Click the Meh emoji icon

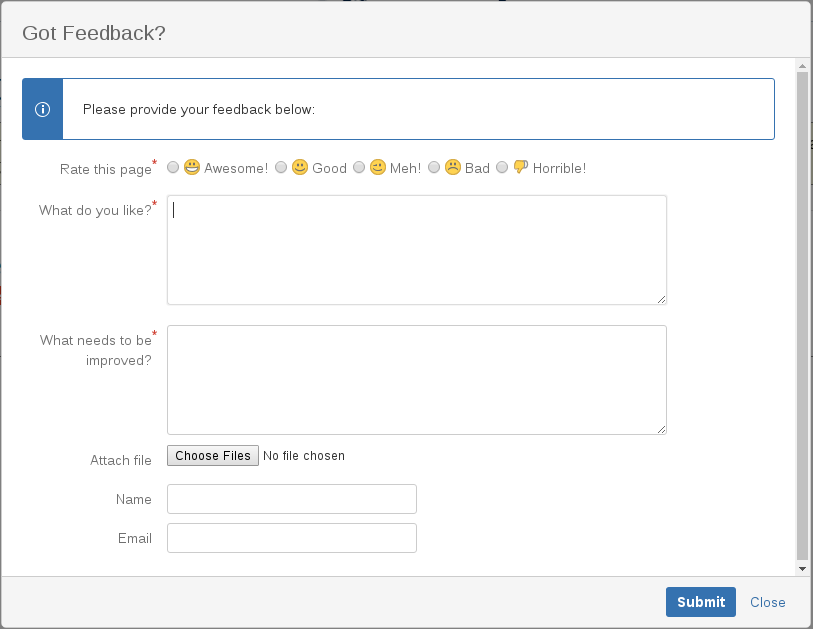point(378,167)
